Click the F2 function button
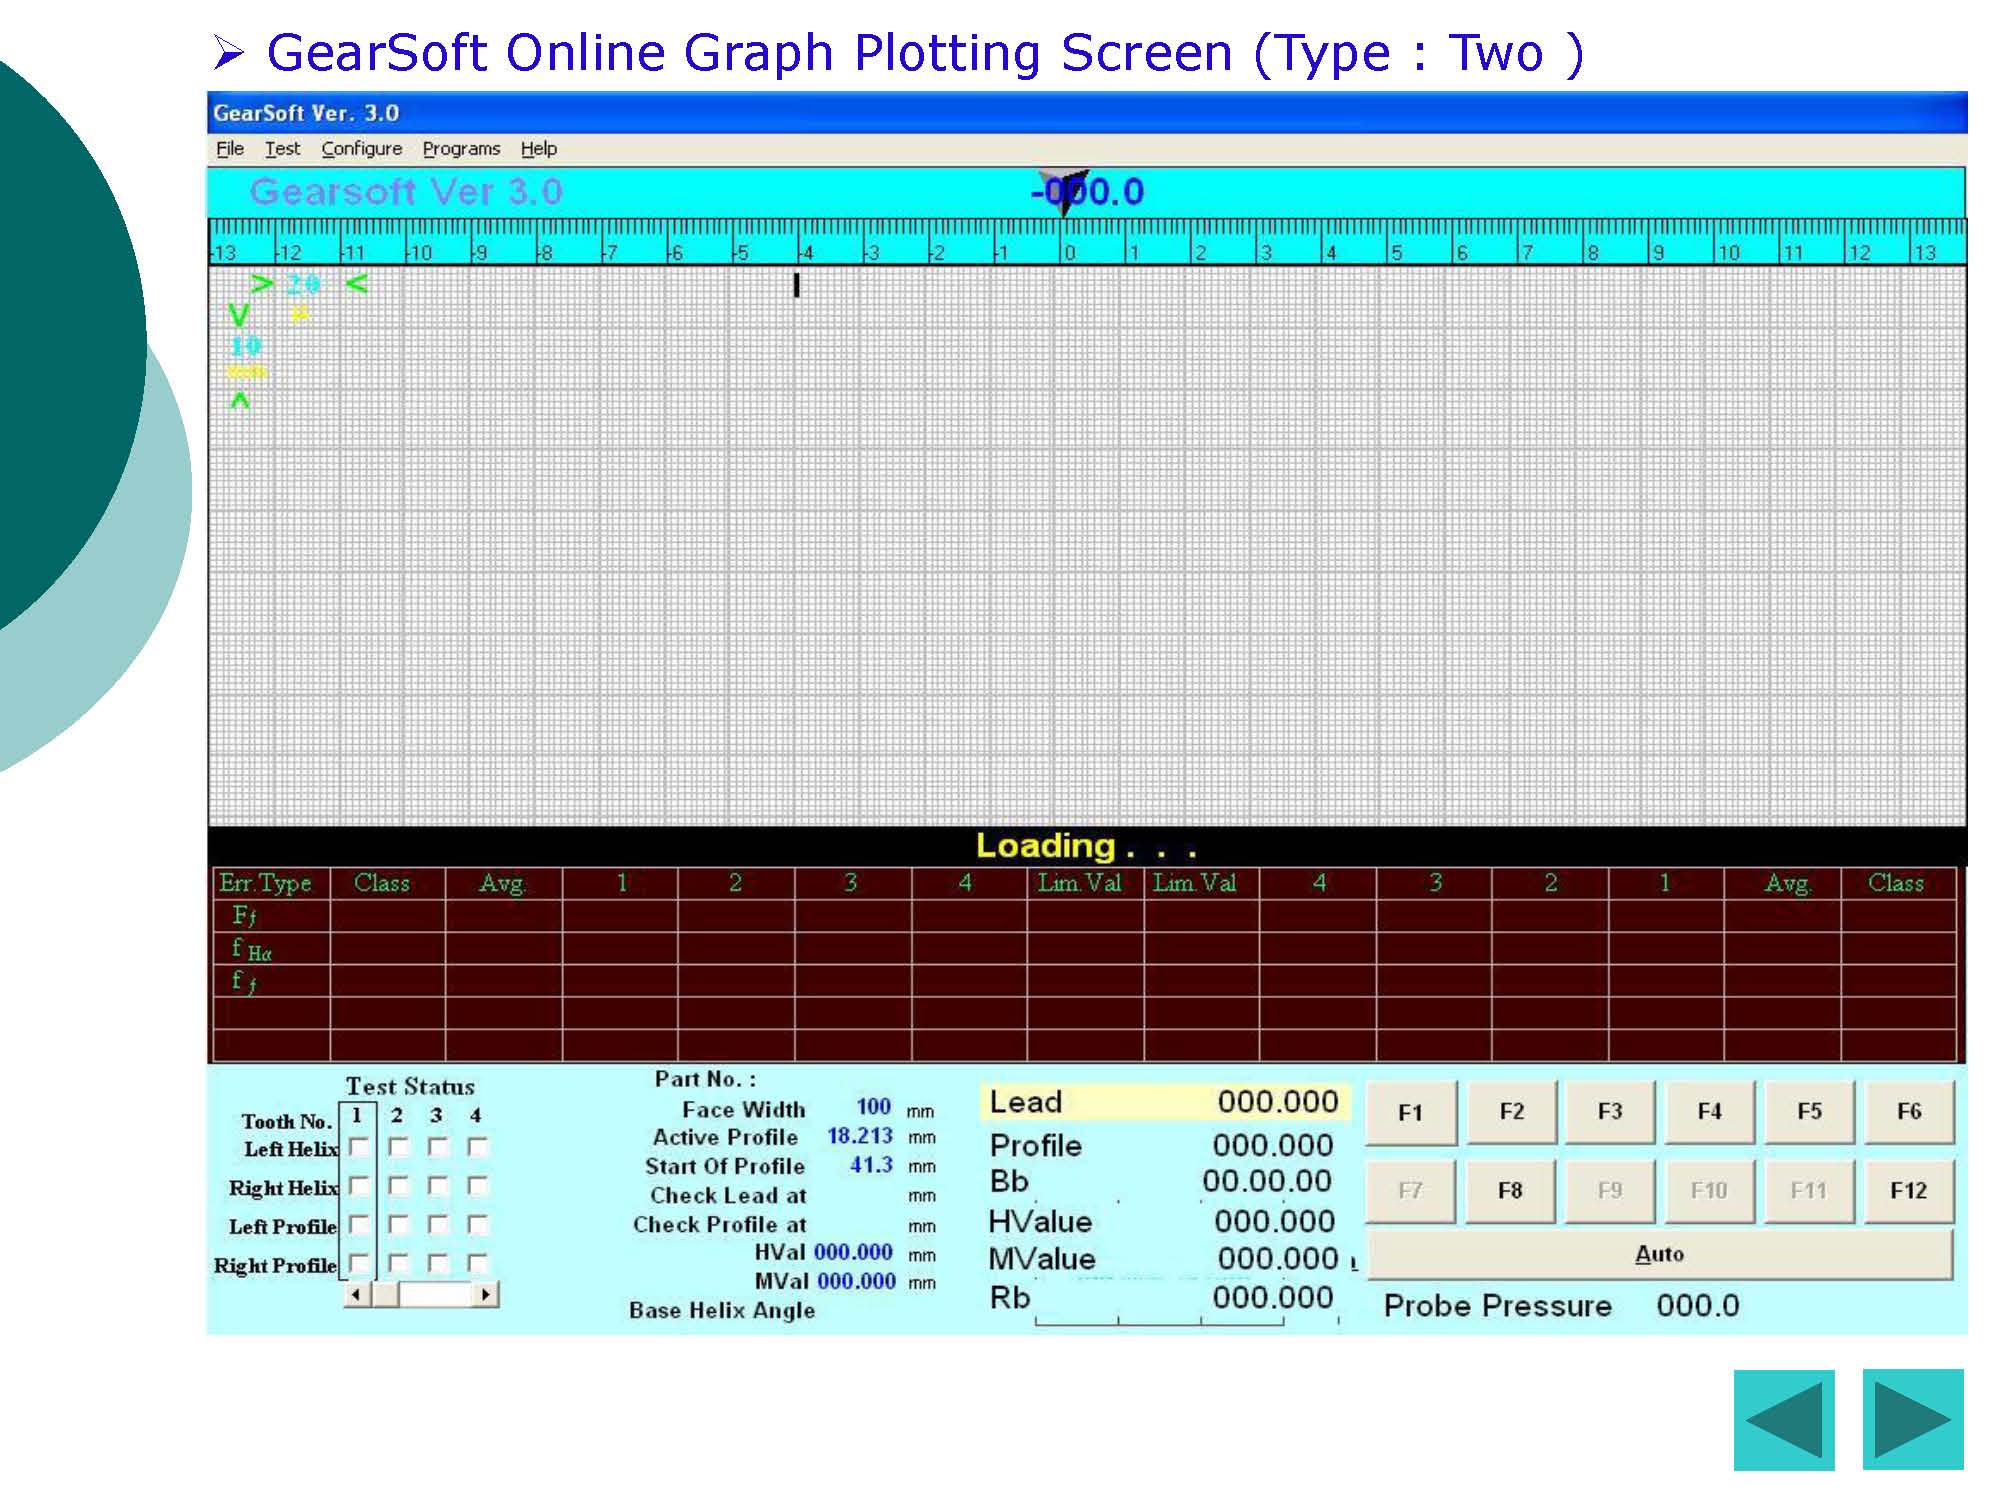Screen dimensions: 2001x1501 tap(1511, 1112)
